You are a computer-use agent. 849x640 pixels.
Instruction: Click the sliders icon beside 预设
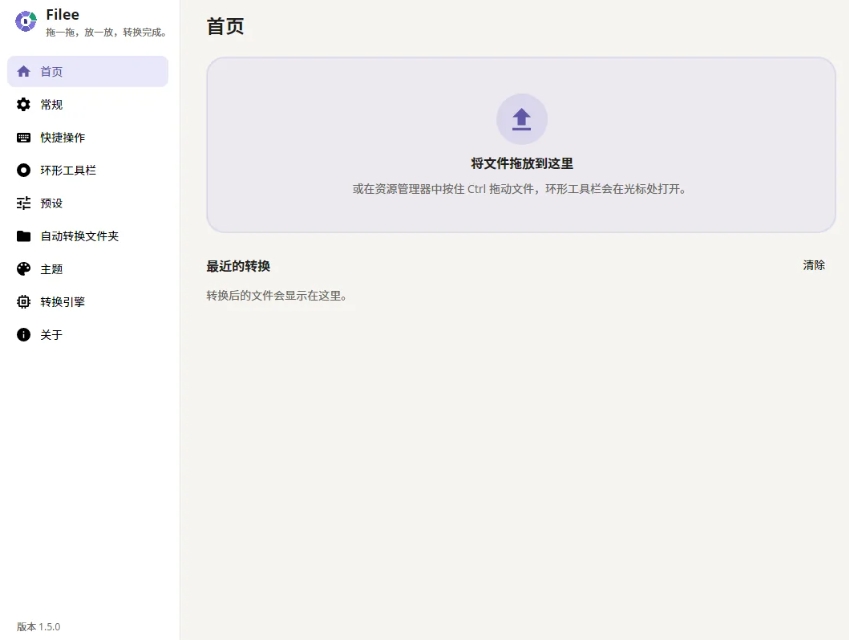23,203
